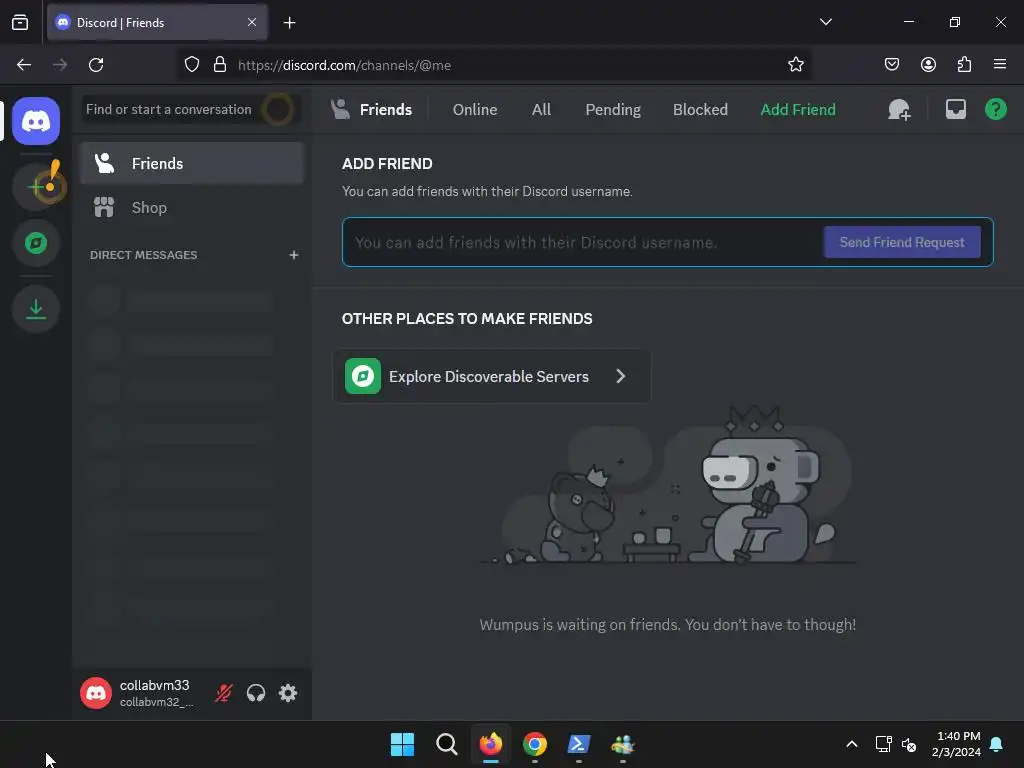Open the Pending requests tab

coord(613,110)
